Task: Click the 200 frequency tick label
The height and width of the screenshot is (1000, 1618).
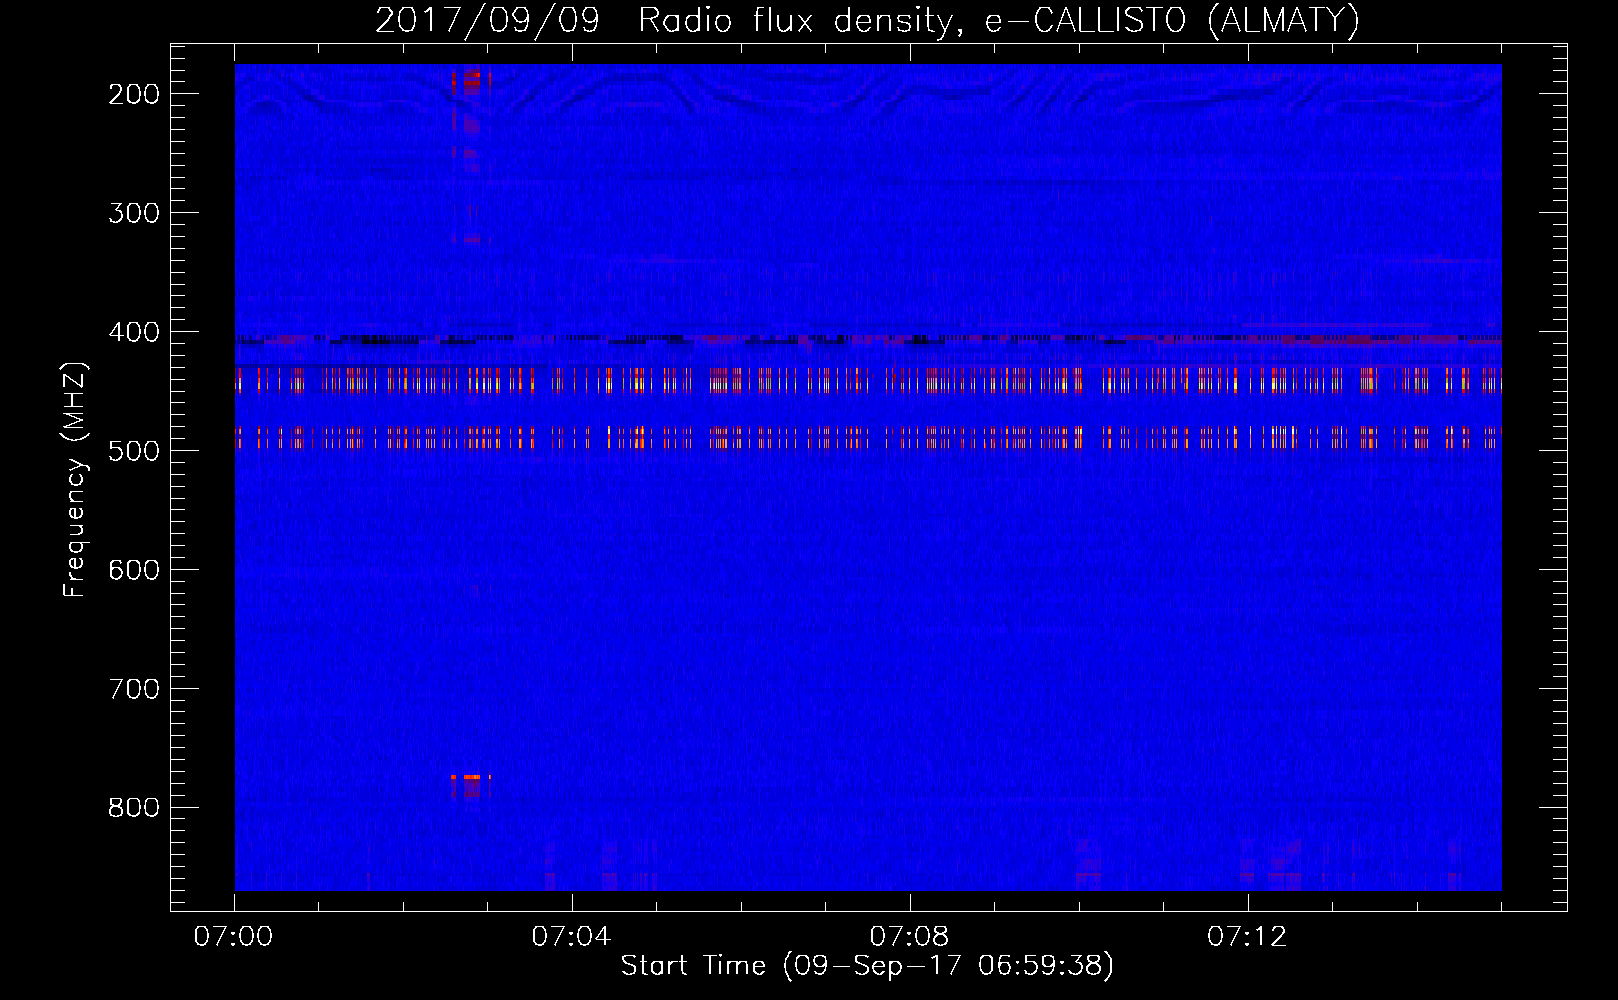Action: tap(134, 94)
